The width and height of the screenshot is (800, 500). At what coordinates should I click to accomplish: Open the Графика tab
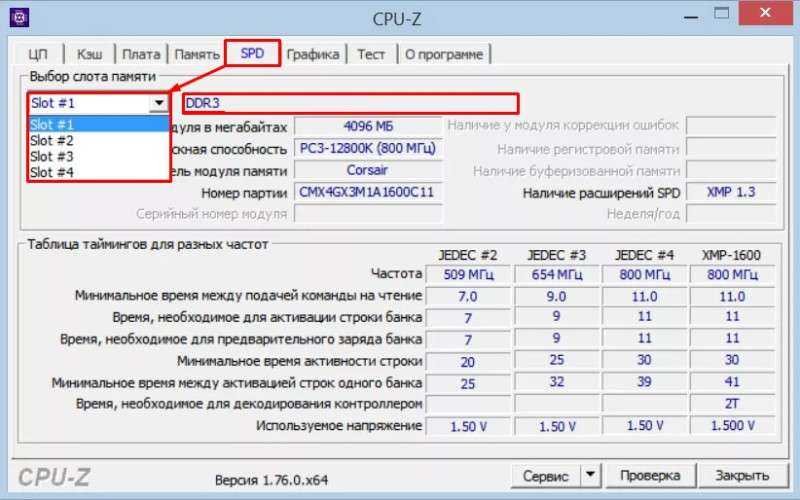click(313, 54)
